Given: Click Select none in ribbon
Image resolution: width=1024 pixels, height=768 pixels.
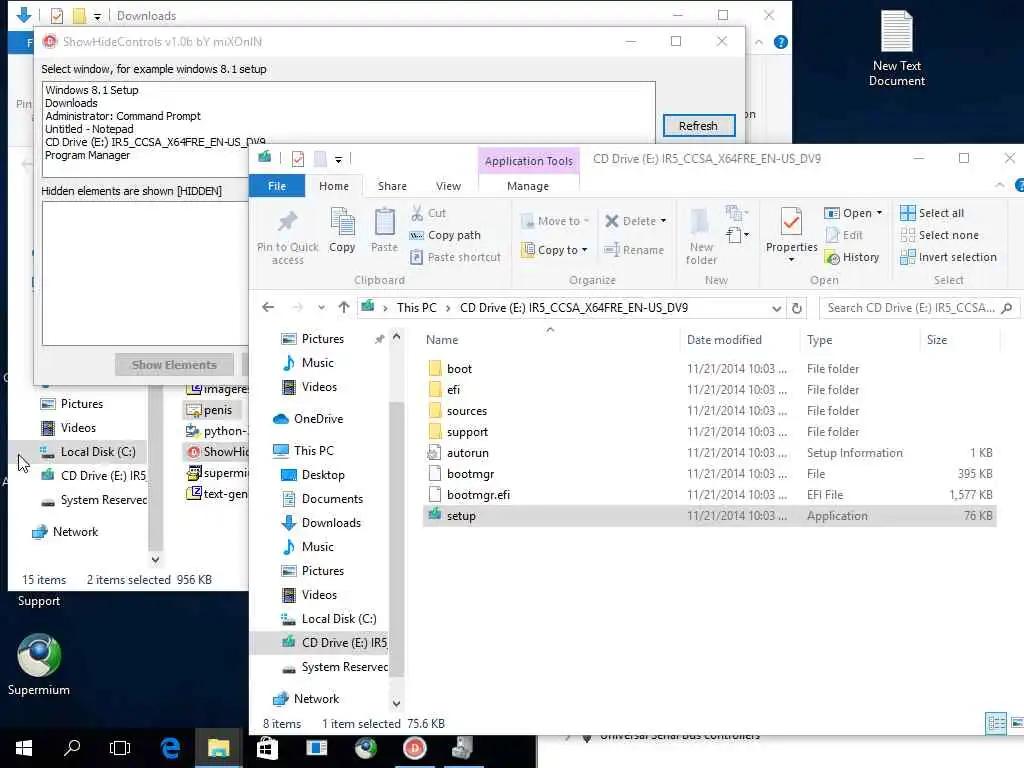Looking at the screenshot, I should 939,235.
